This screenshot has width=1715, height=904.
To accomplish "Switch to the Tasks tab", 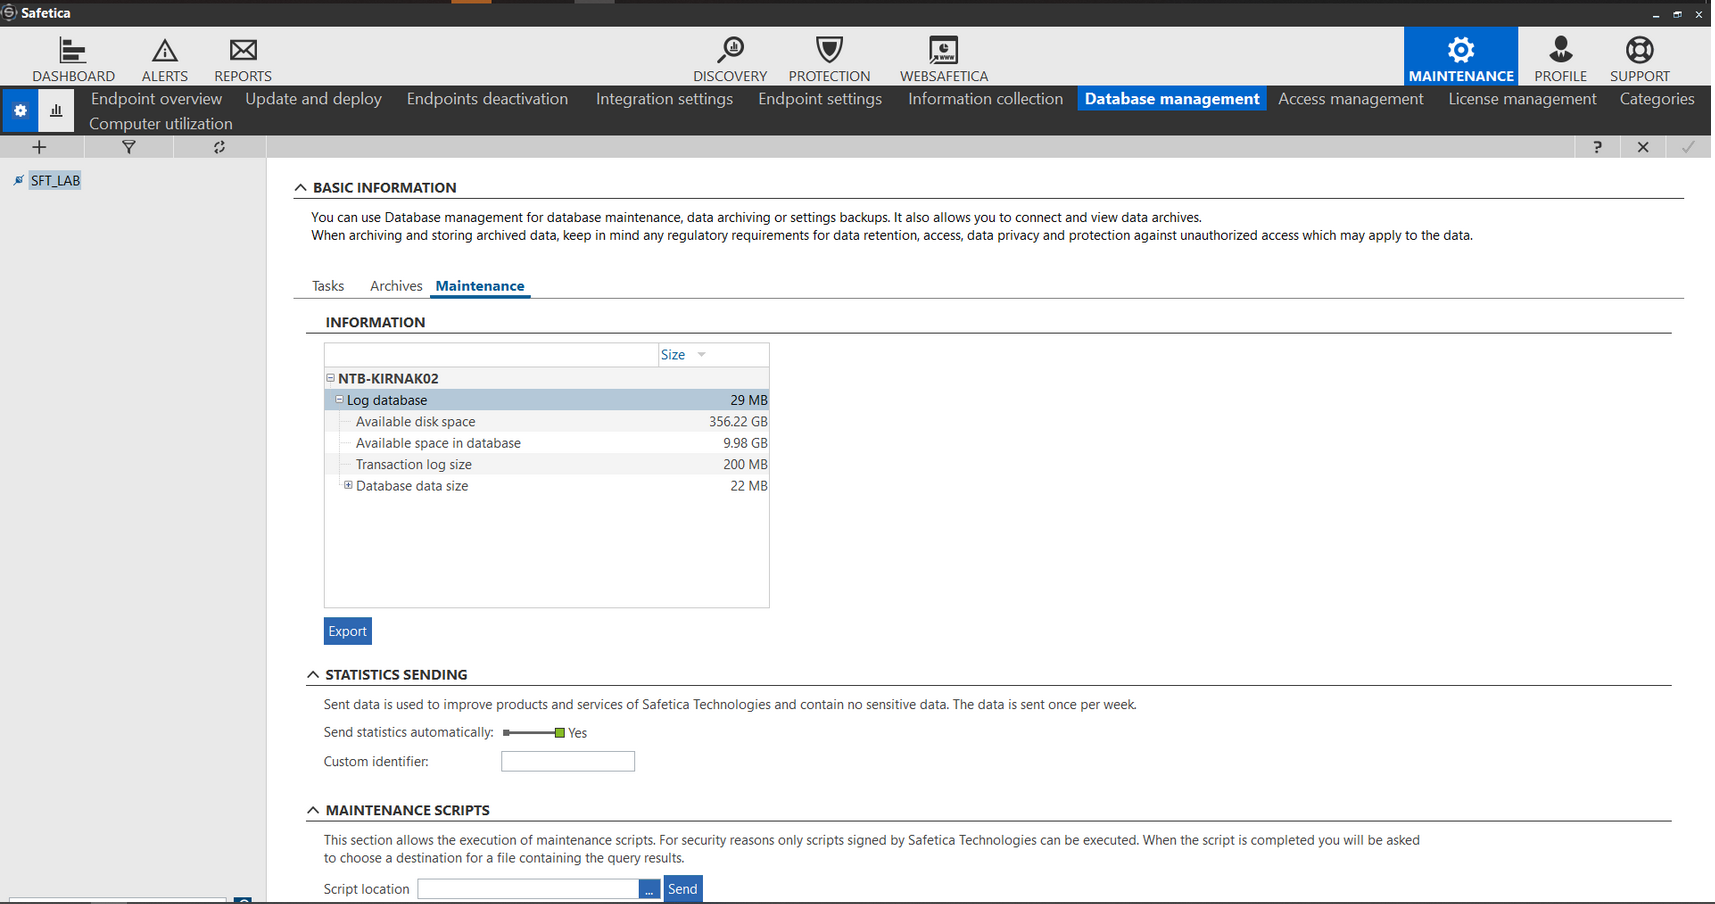I will tap(328, 286).
